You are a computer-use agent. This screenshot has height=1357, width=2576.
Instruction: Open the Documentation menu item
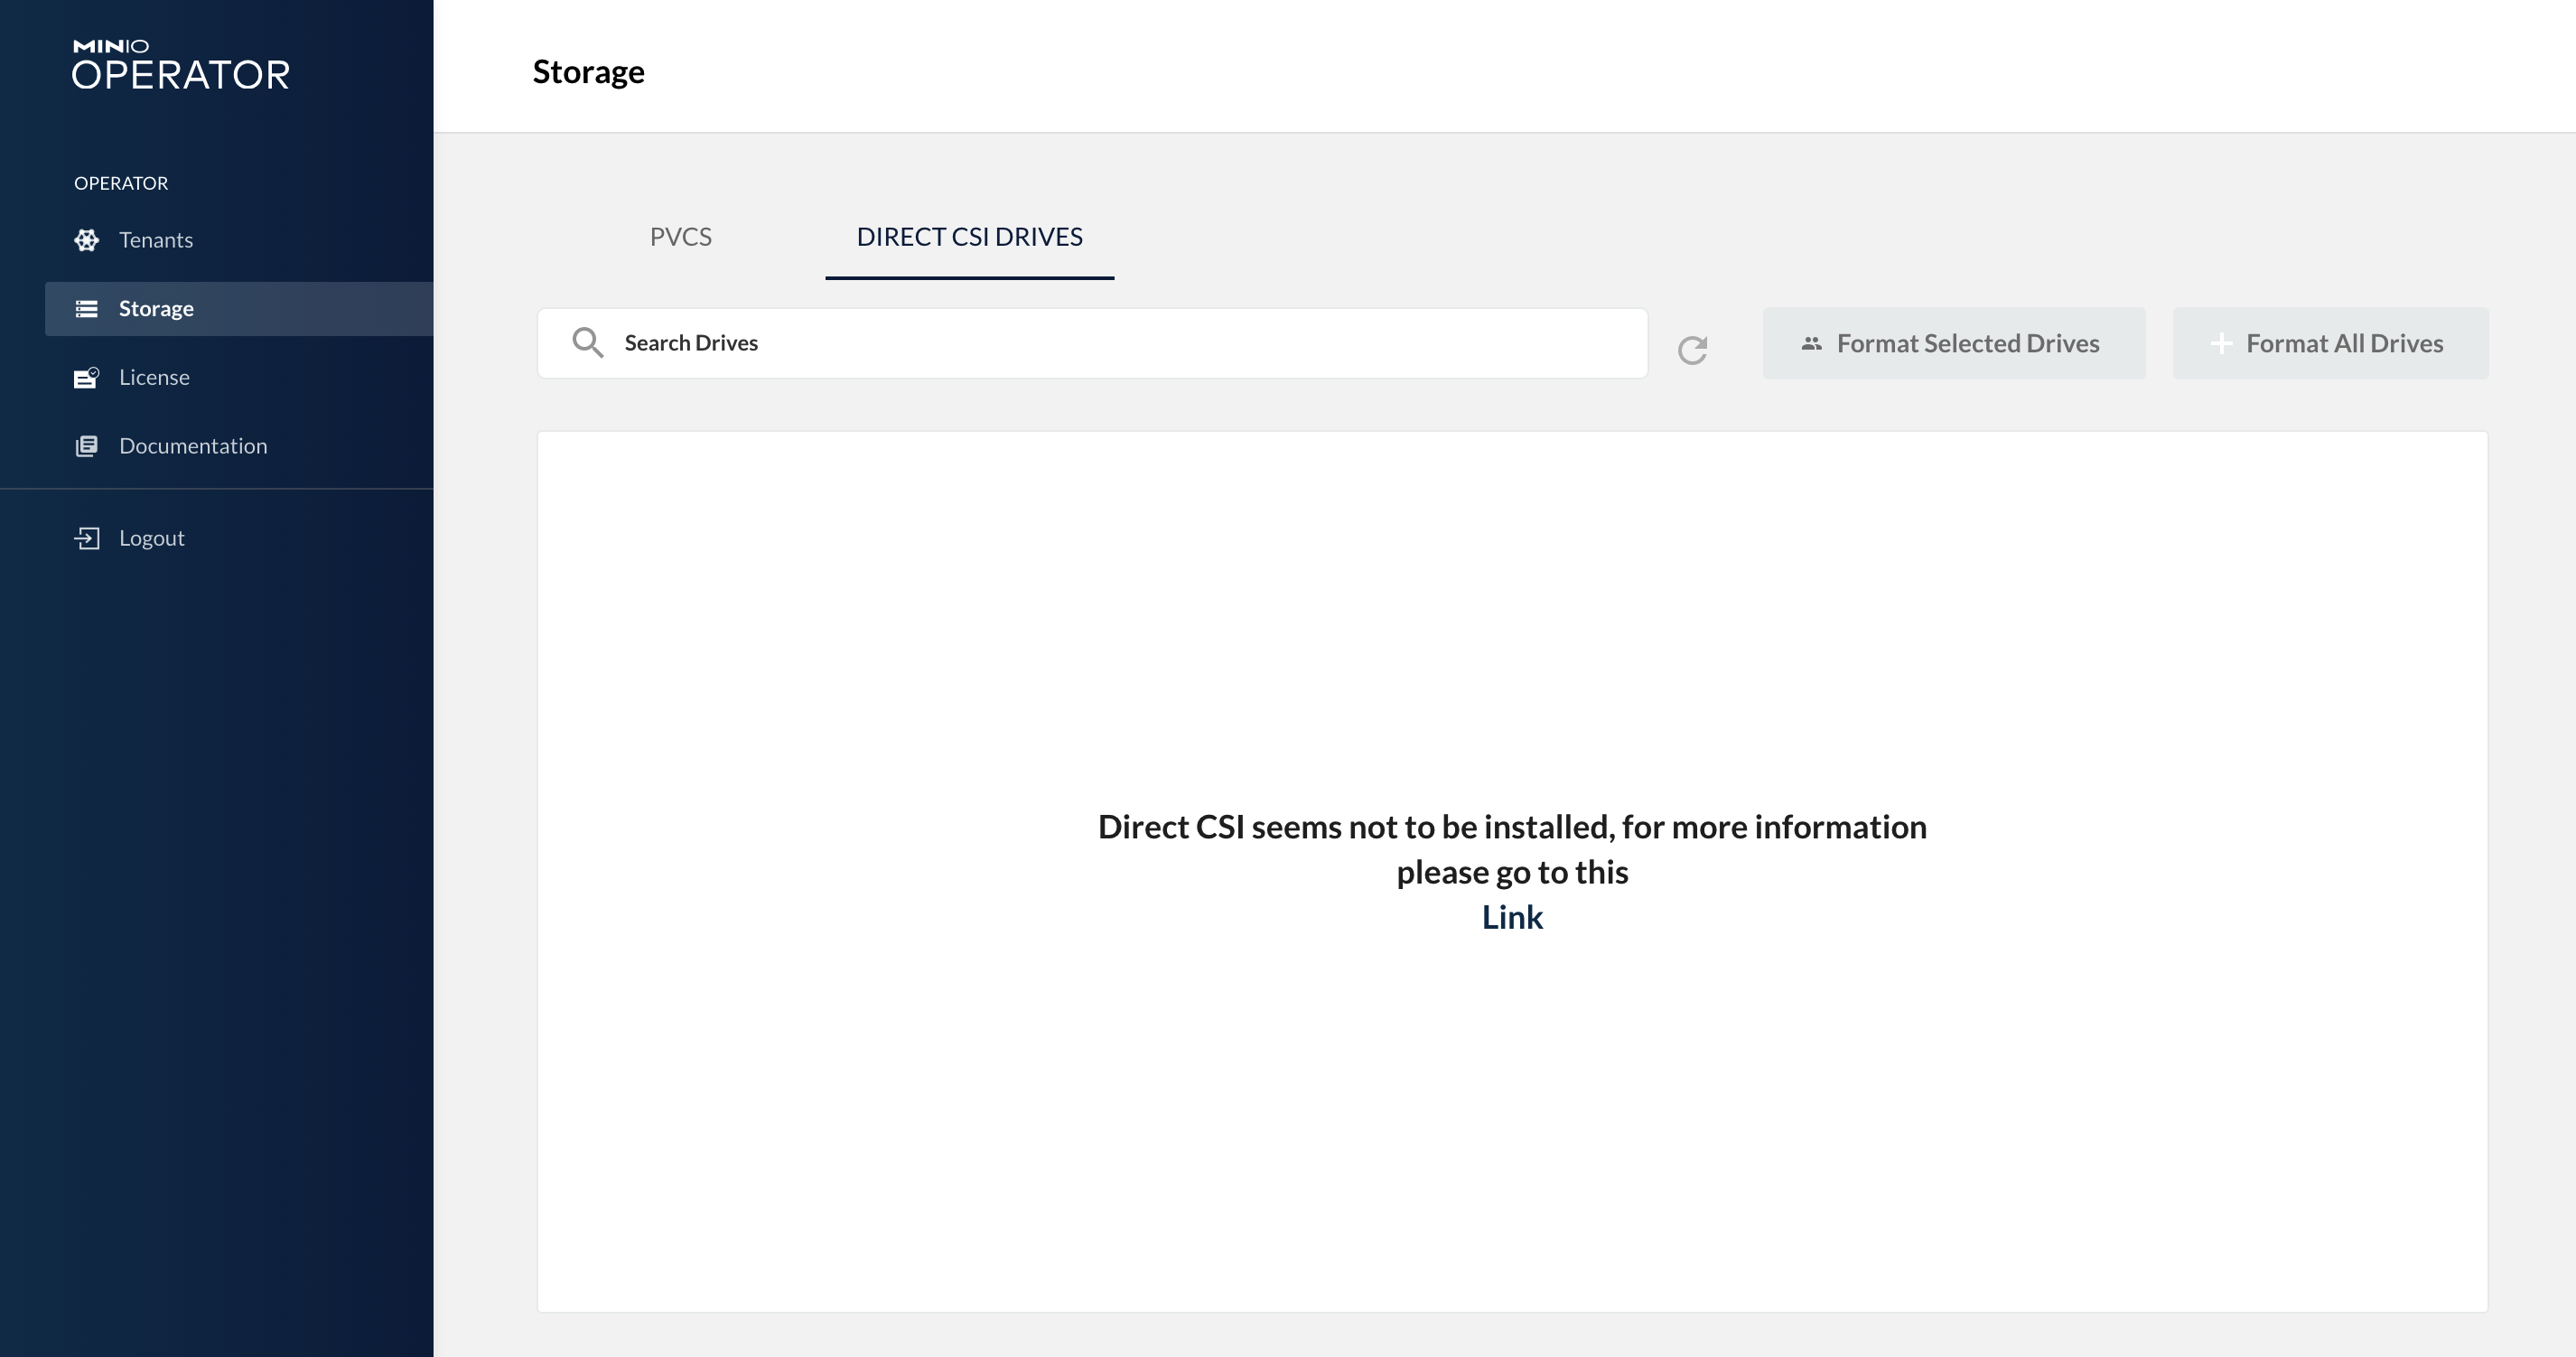[193, 446]
